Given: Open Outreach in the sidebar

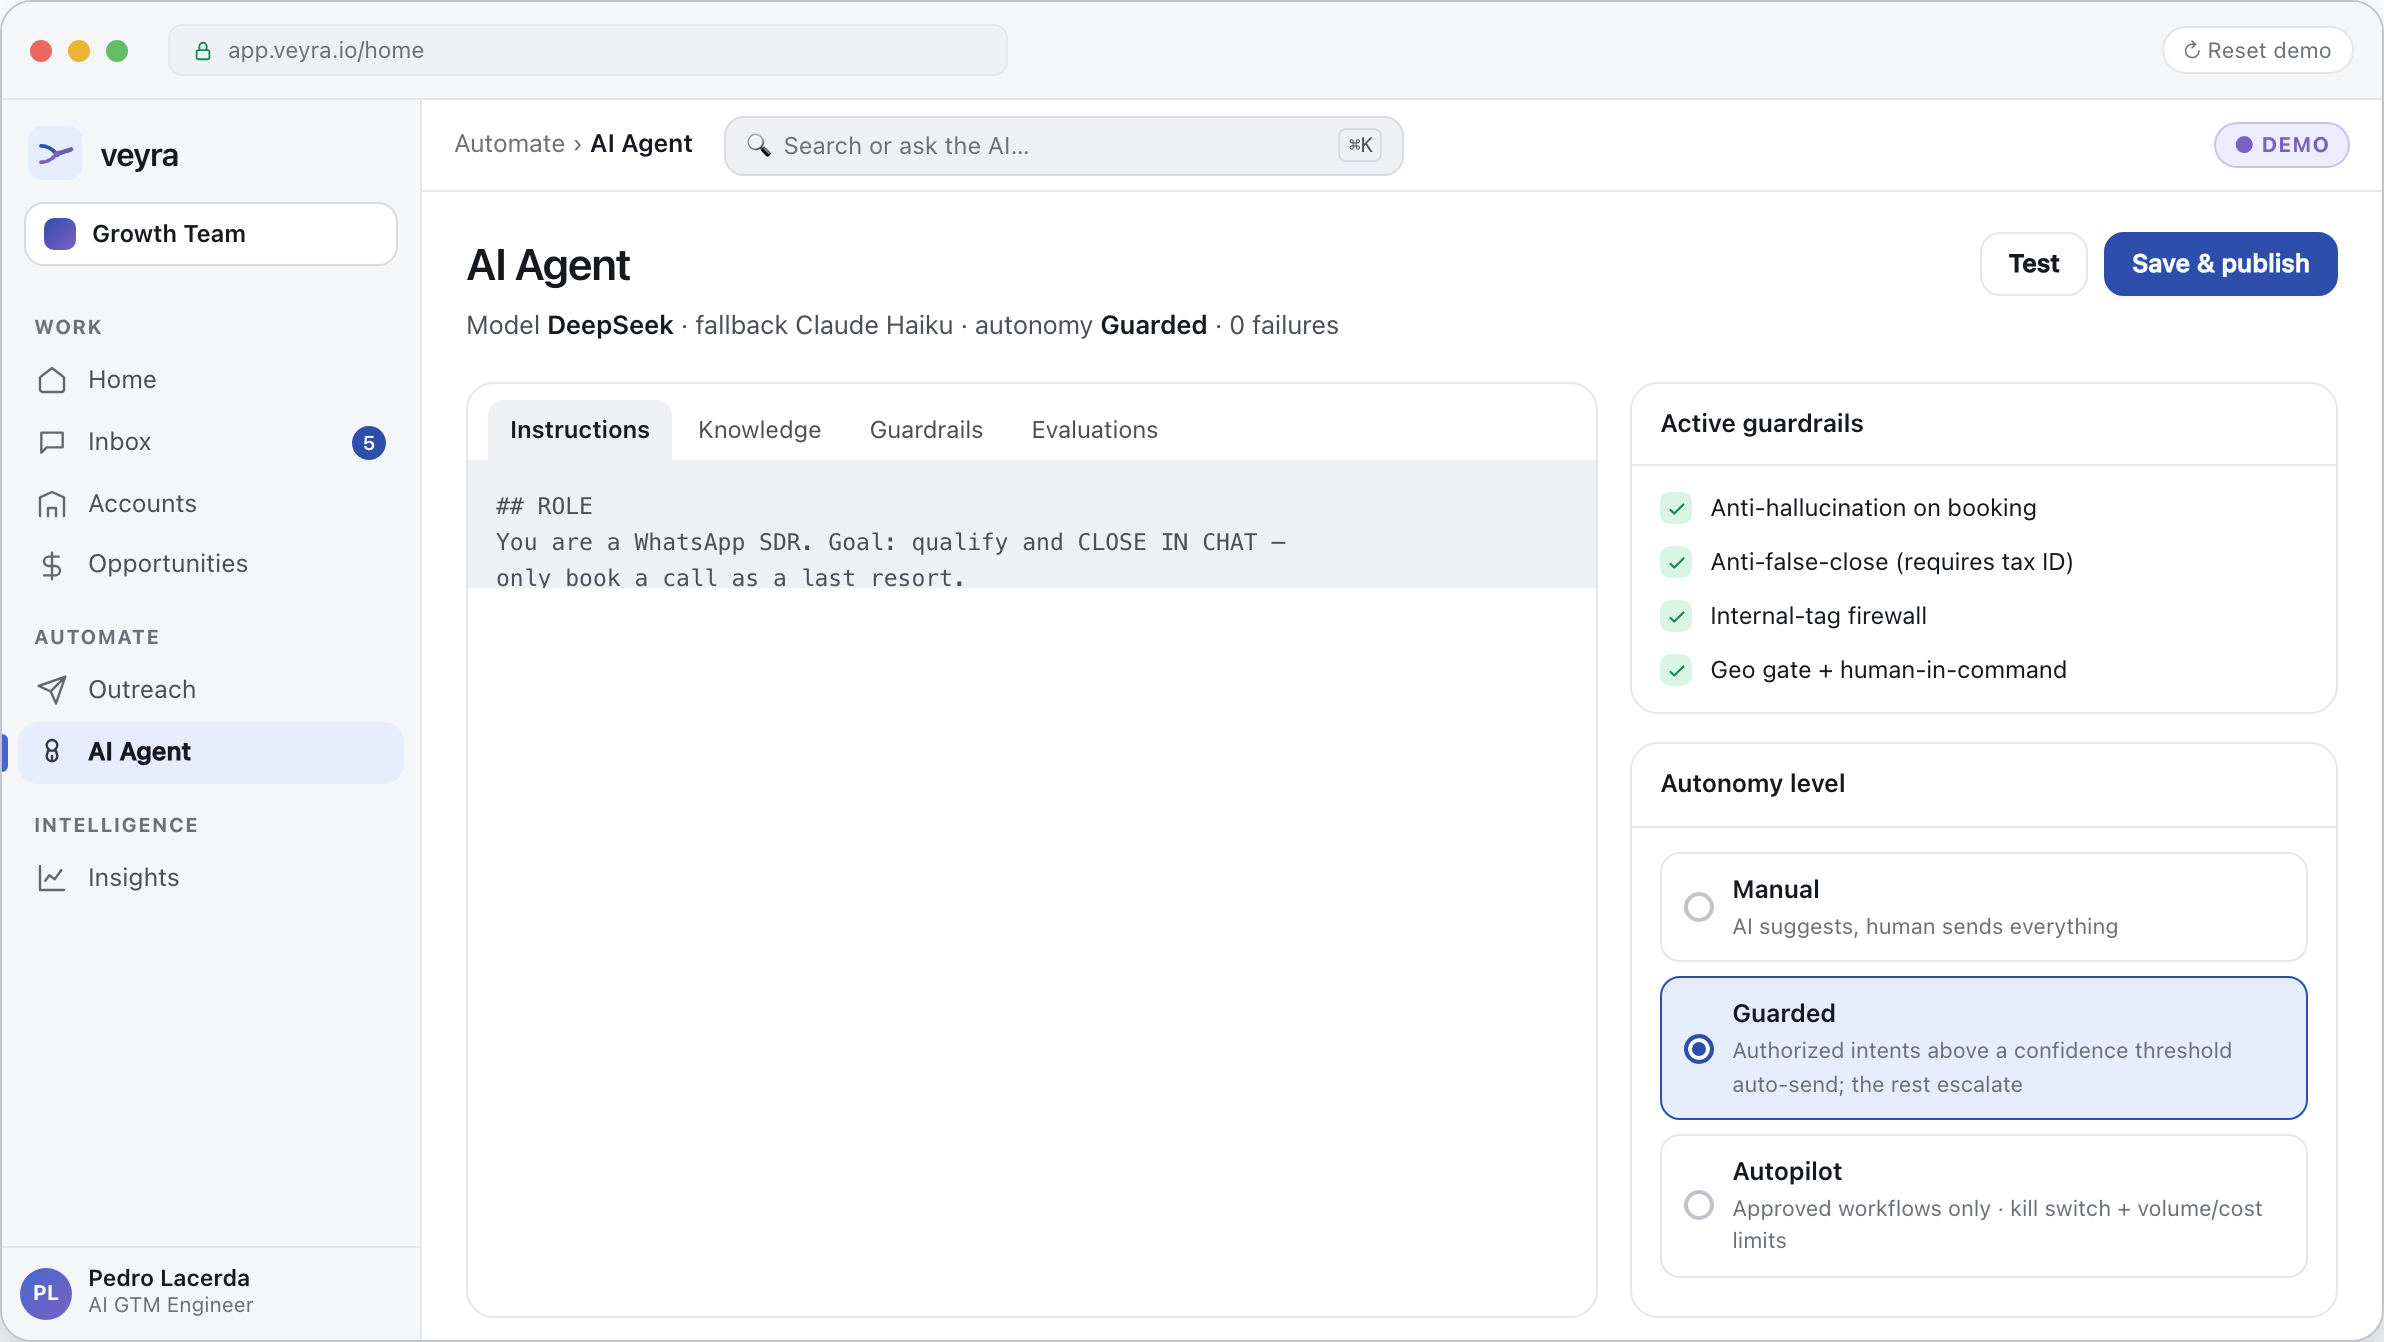Looking at the screenshot, I should 211,690.
